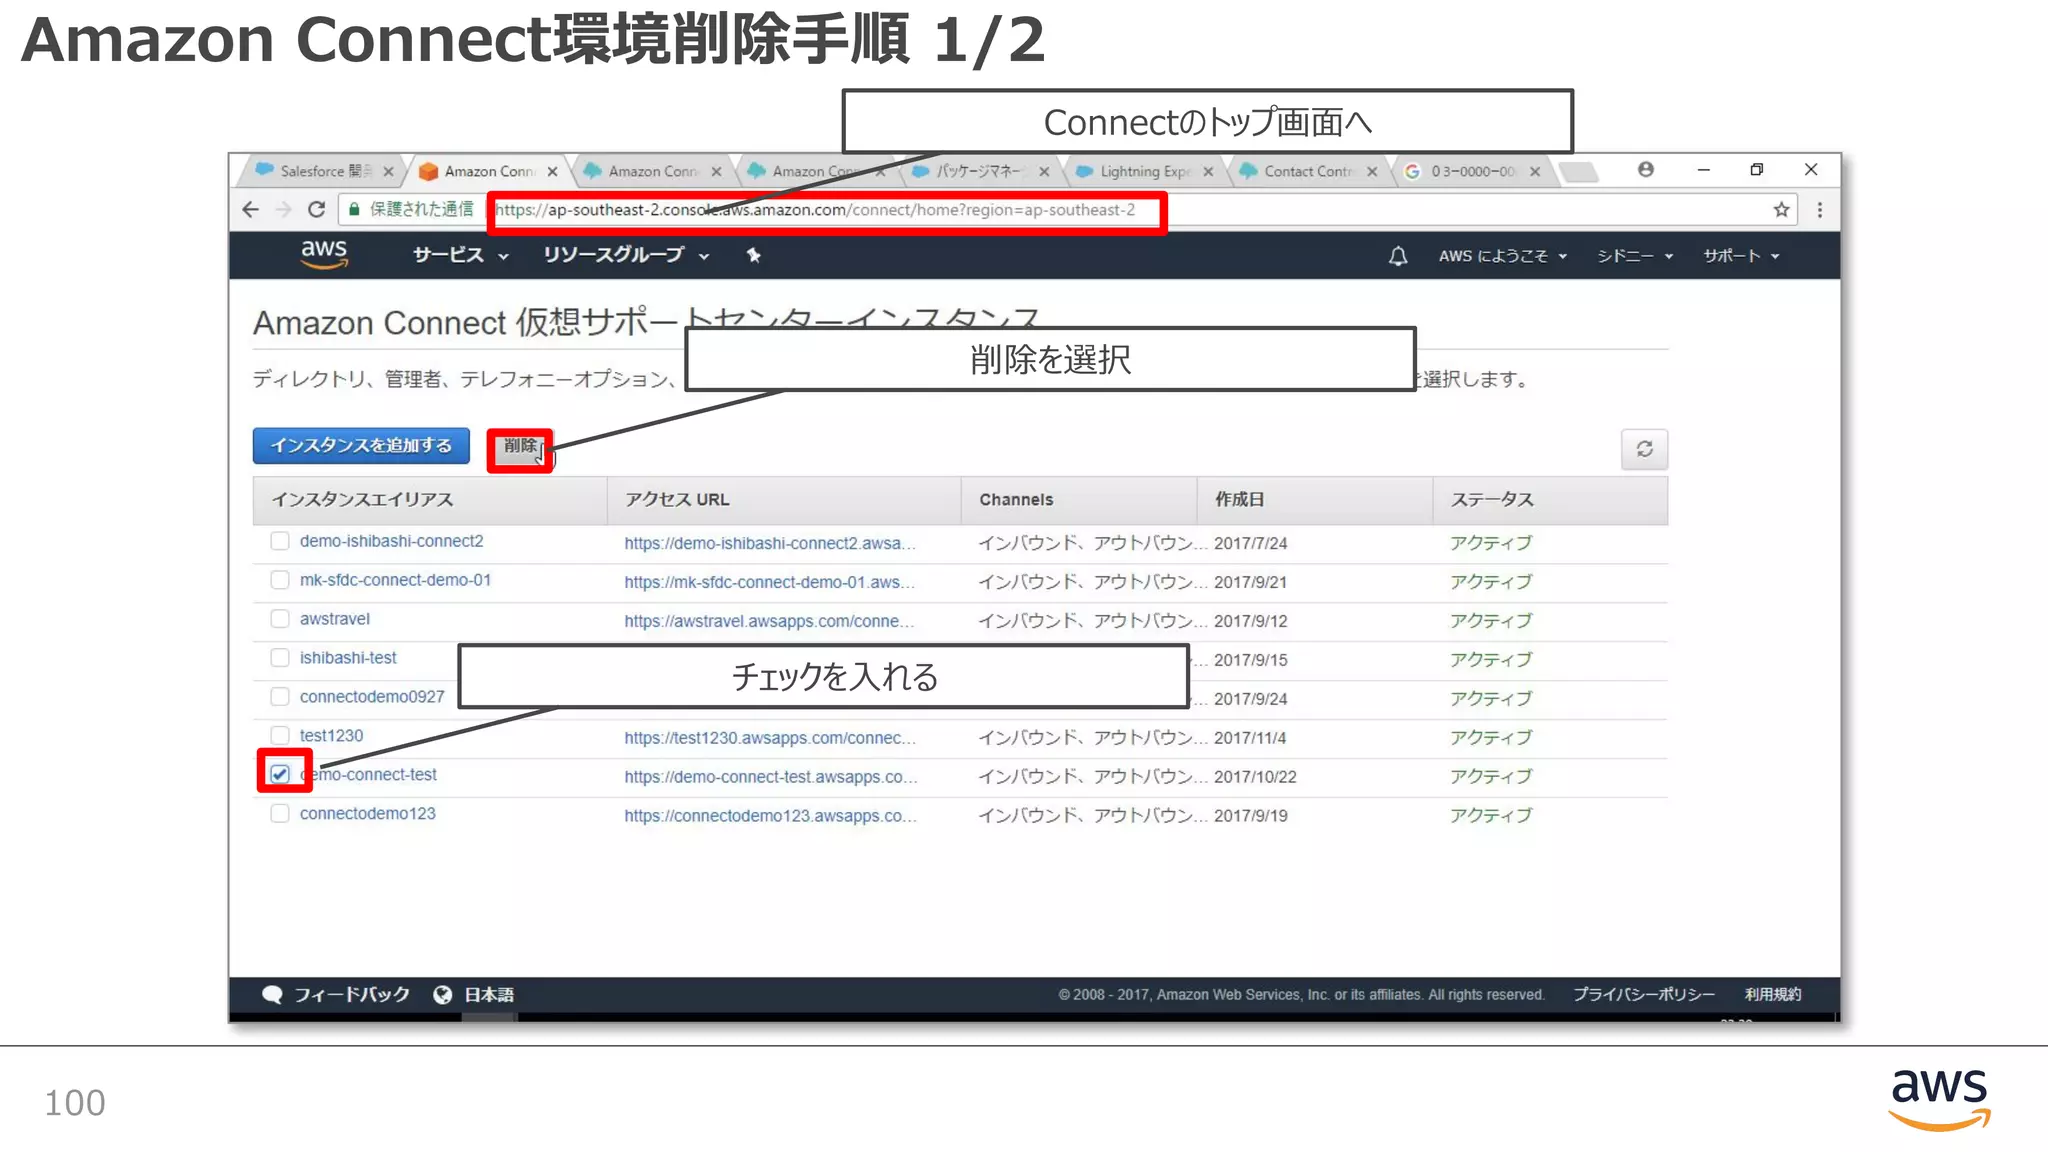This screenshot has height=1152, width=2048.
Task: Open the AWS にようこそ account menu
Action: point(1502,256)
